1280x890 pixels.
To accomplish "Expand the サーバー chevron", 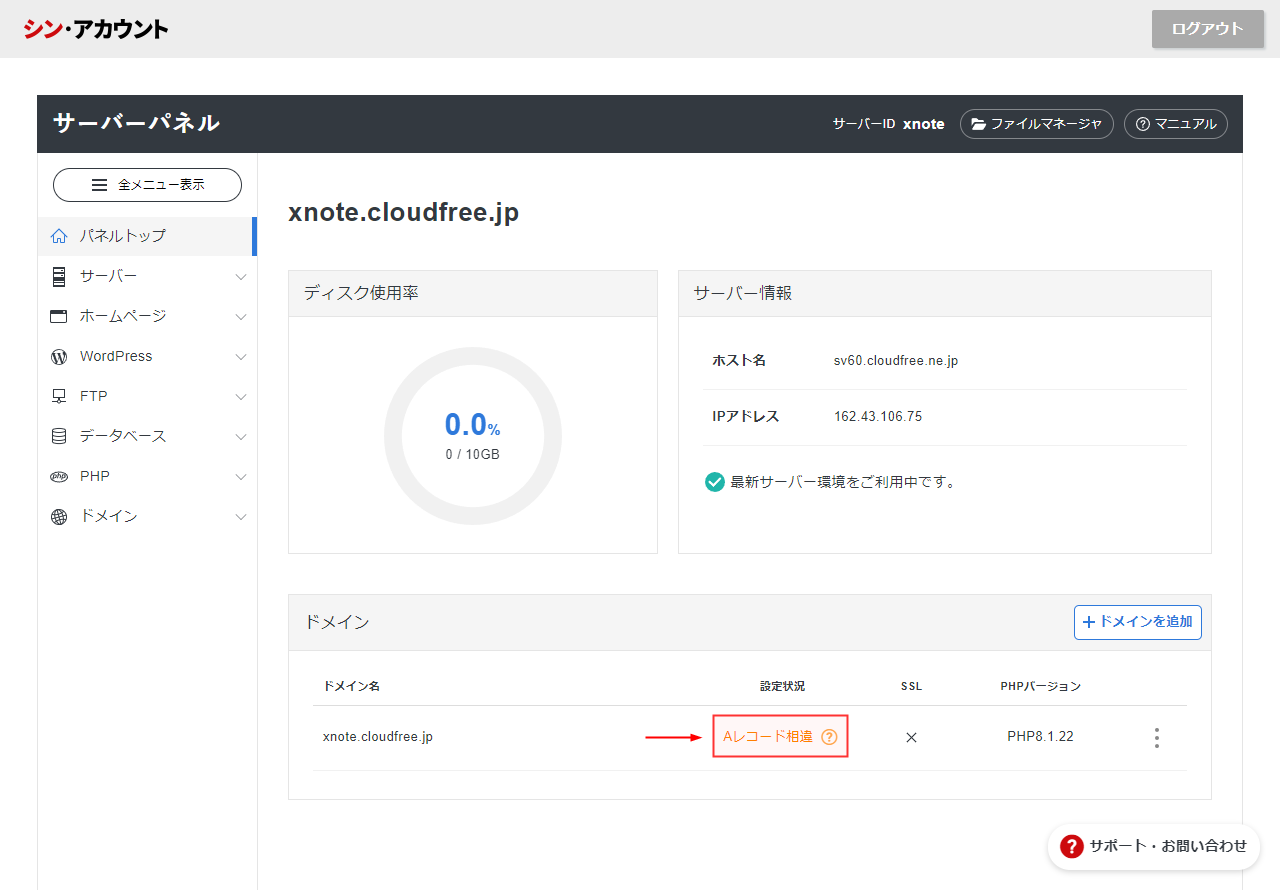I will click(x=240, y=276).
